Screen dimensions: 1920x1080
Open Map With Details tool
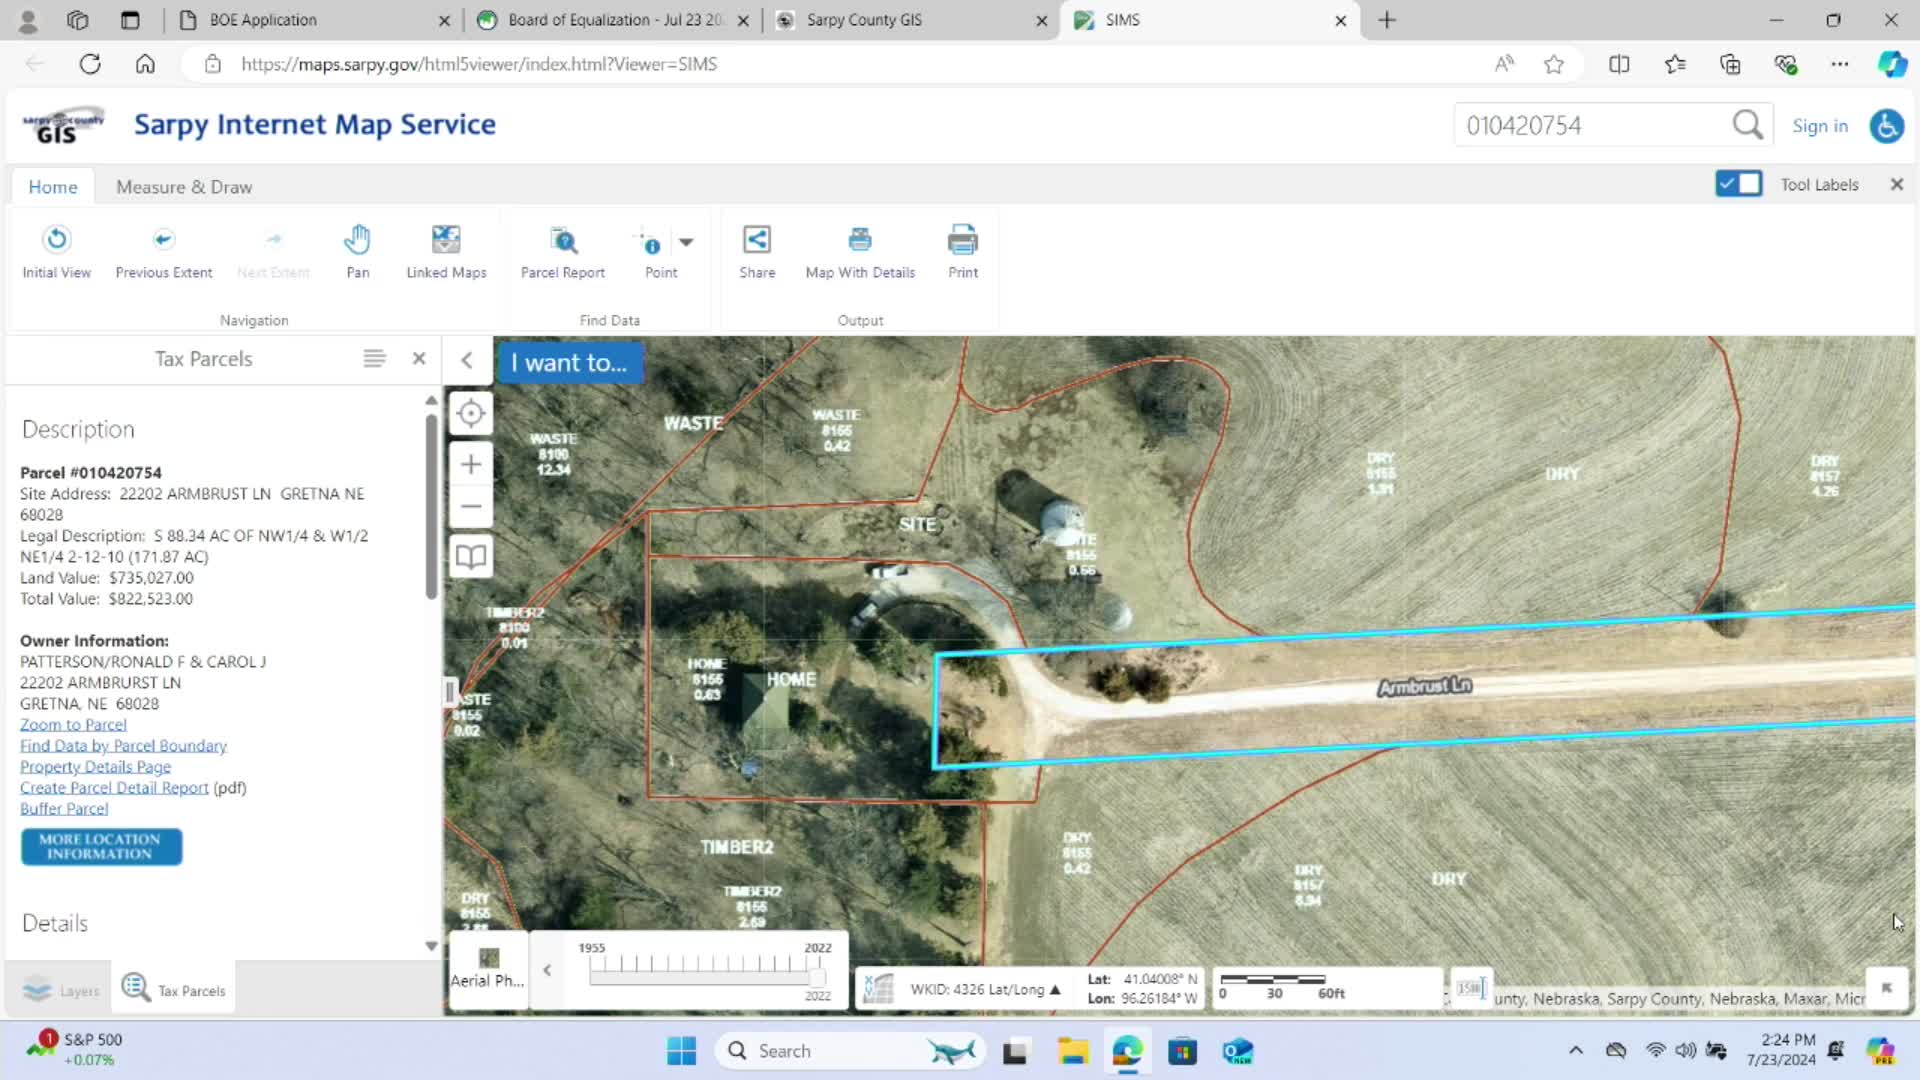click(x=860, y=248)
